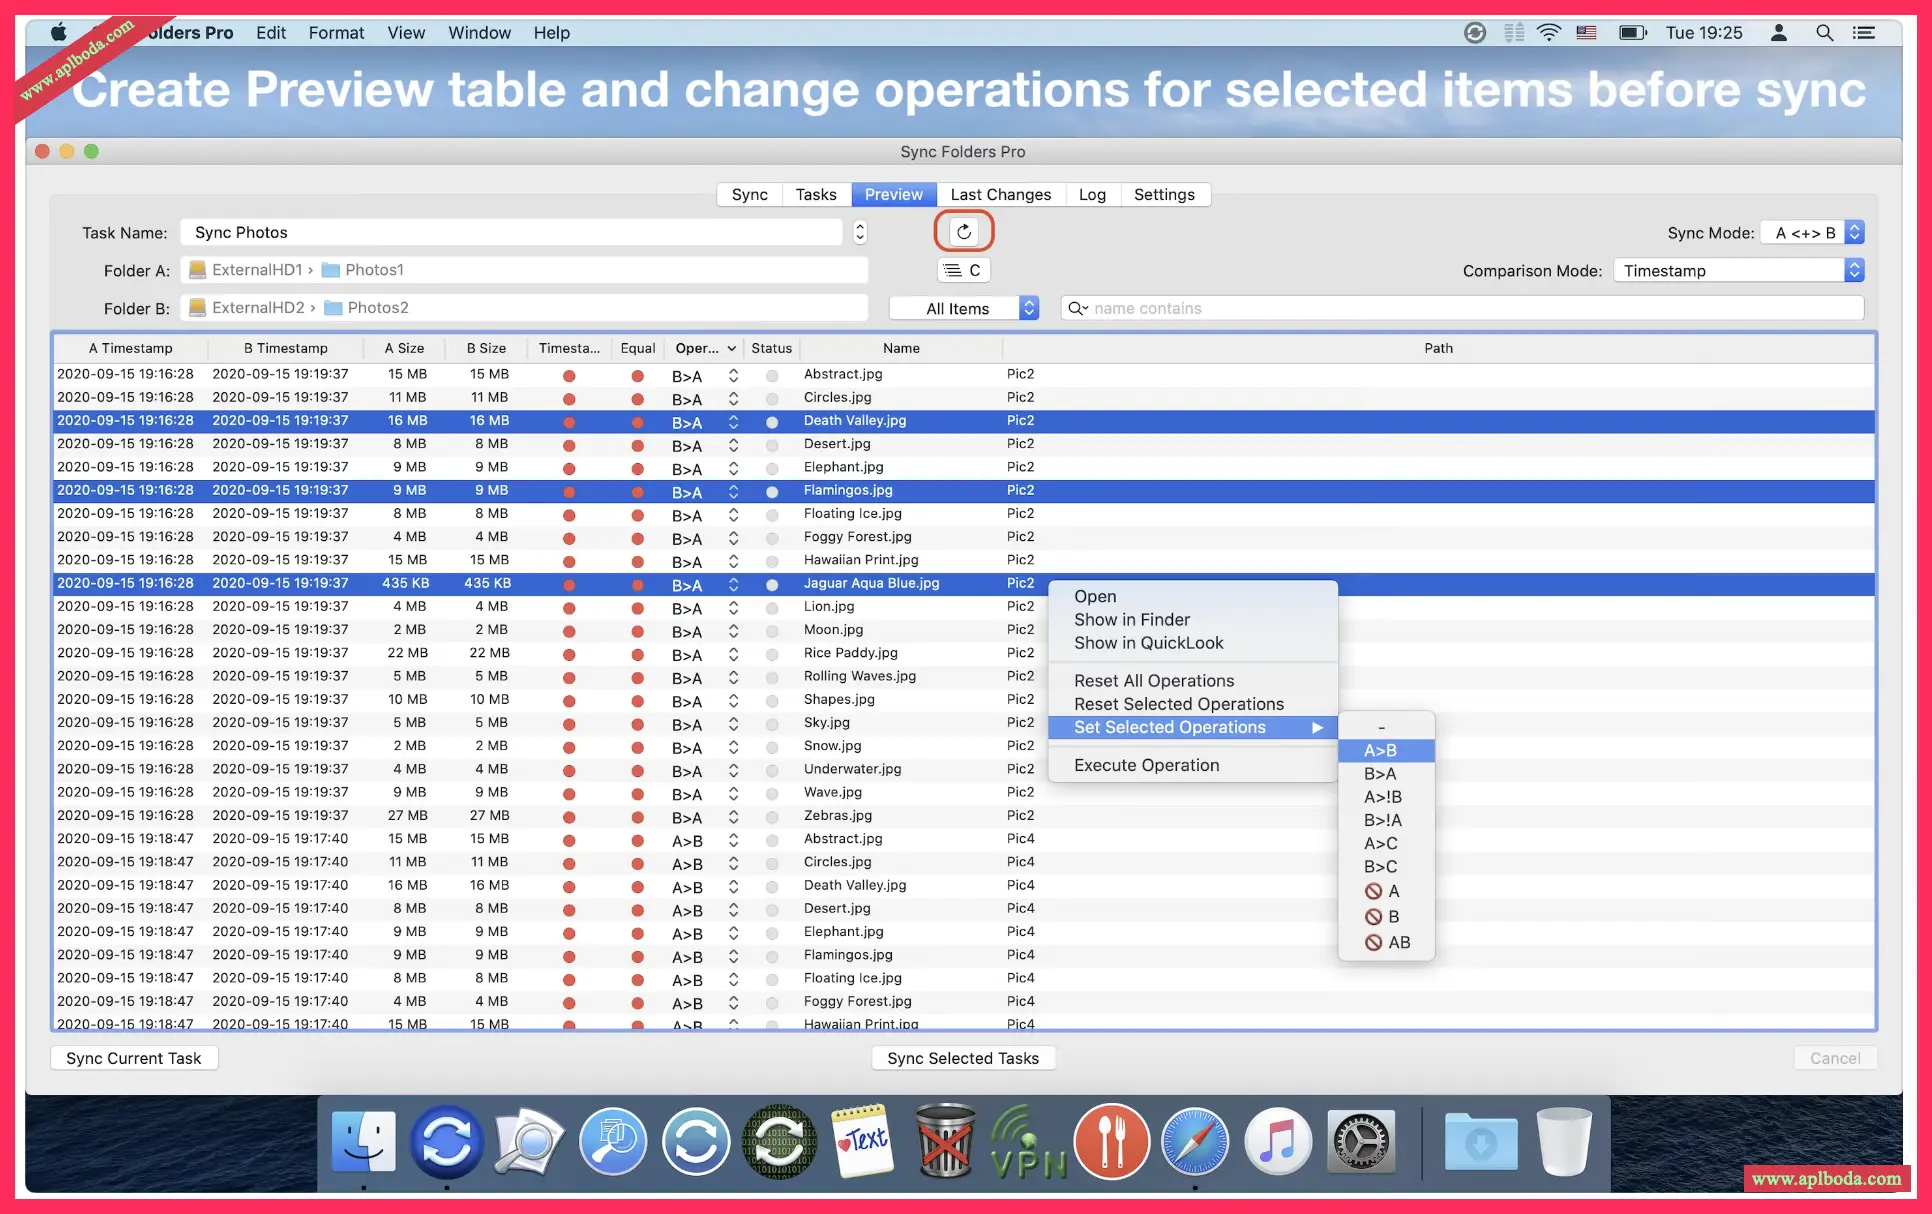Open the light-blue sync arrows dock app

pyautogui.click(x=696, y=1141)
